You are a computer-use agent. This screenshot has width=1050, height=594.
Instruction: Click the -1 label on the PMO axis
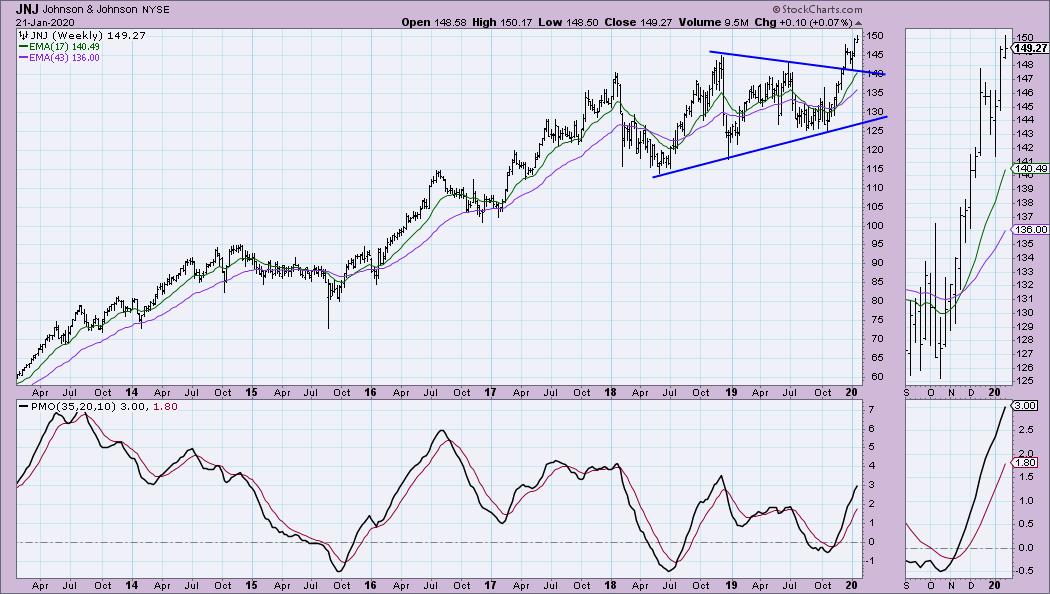coord(872,561)
